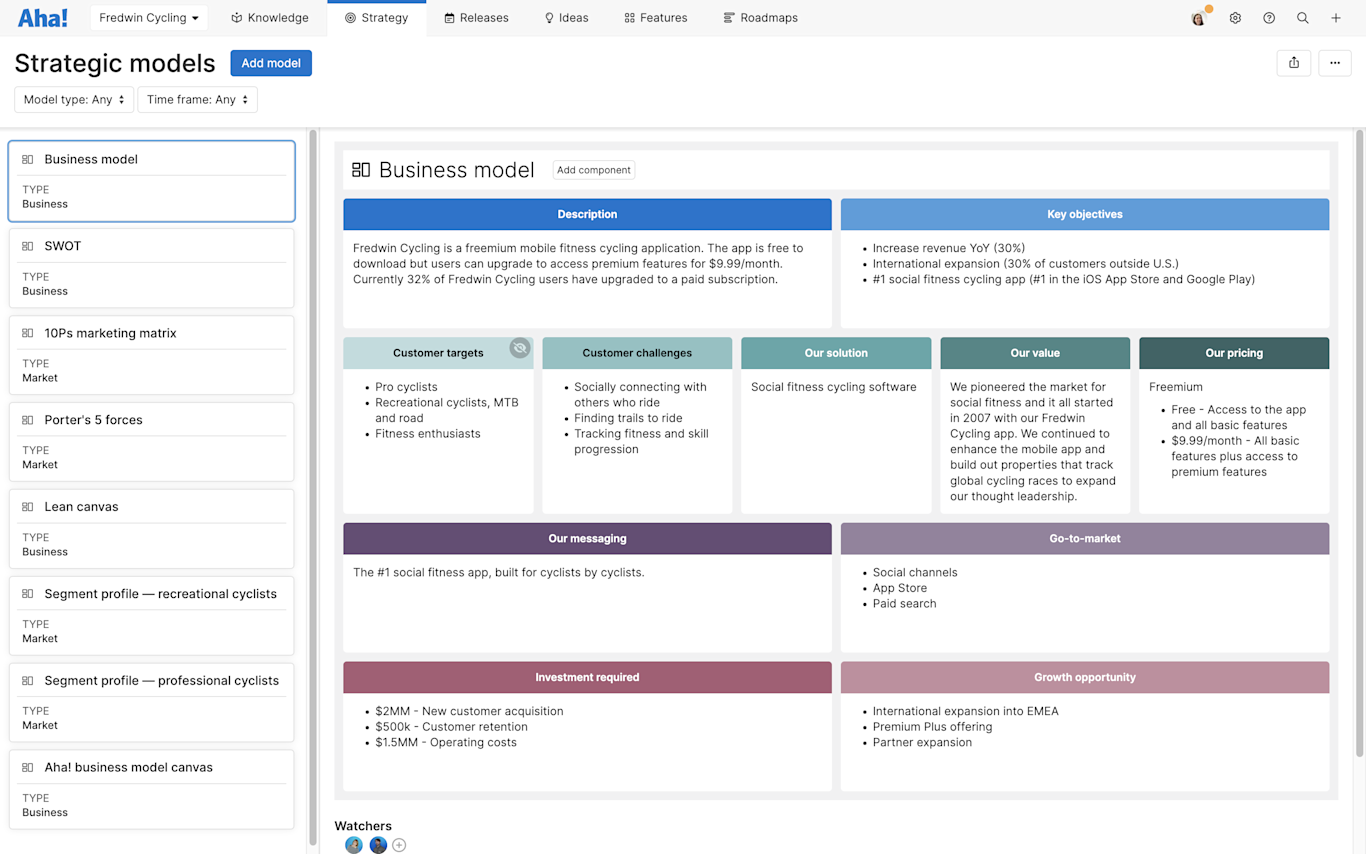Open the Model type: Any filter

pos(73,99)
